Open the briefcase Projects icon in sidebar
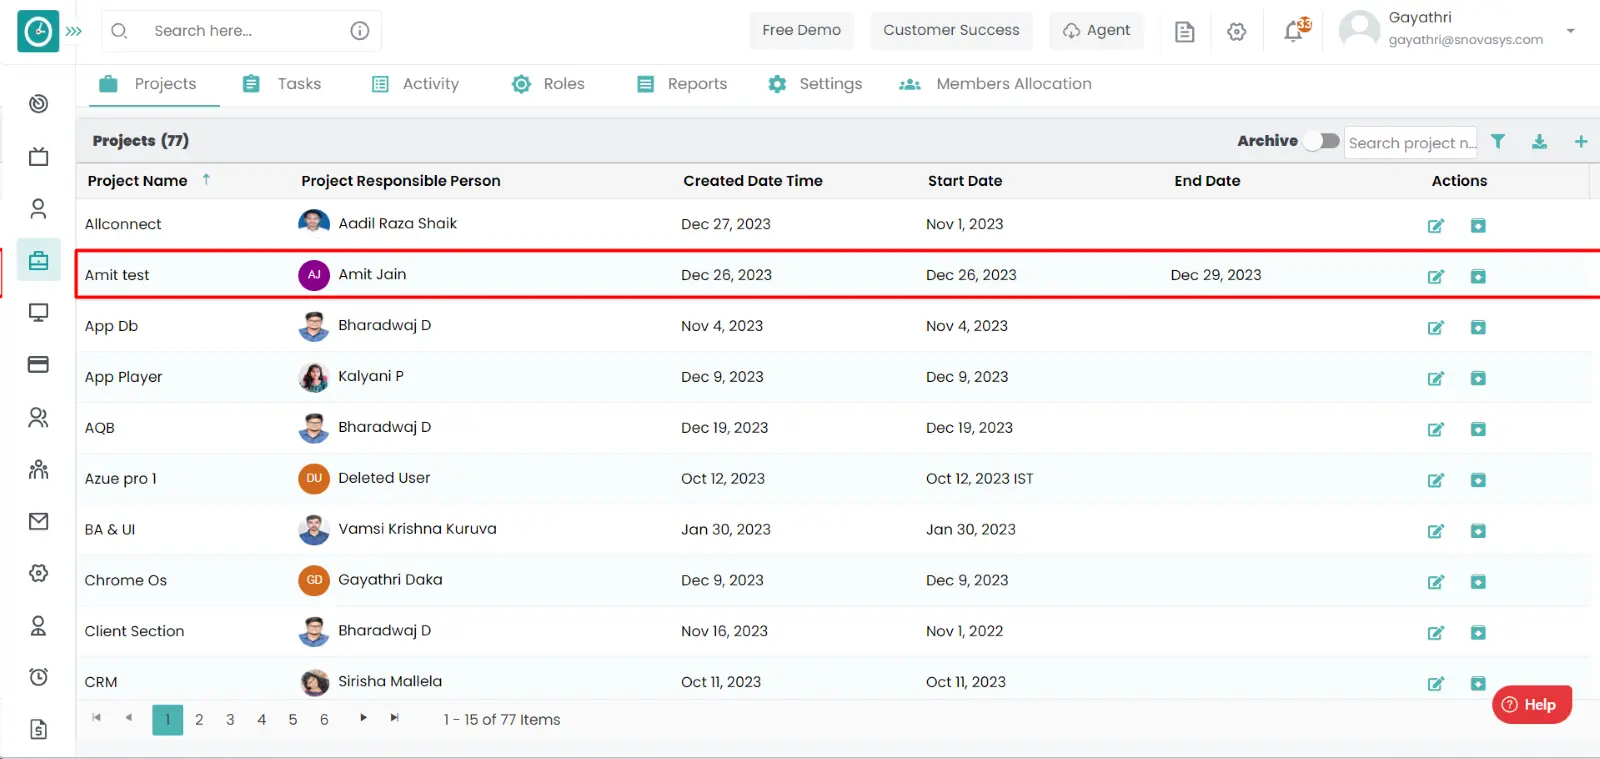This screenshot has width=1600, height=759. pyautogui.click(x=38, y=261)
